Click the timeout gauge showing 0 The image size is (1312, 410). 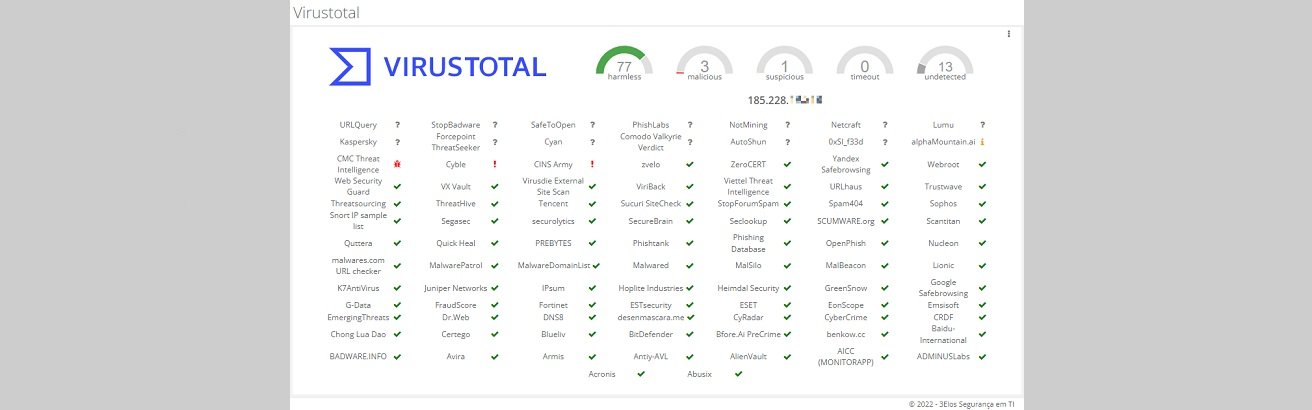(864, 66)
